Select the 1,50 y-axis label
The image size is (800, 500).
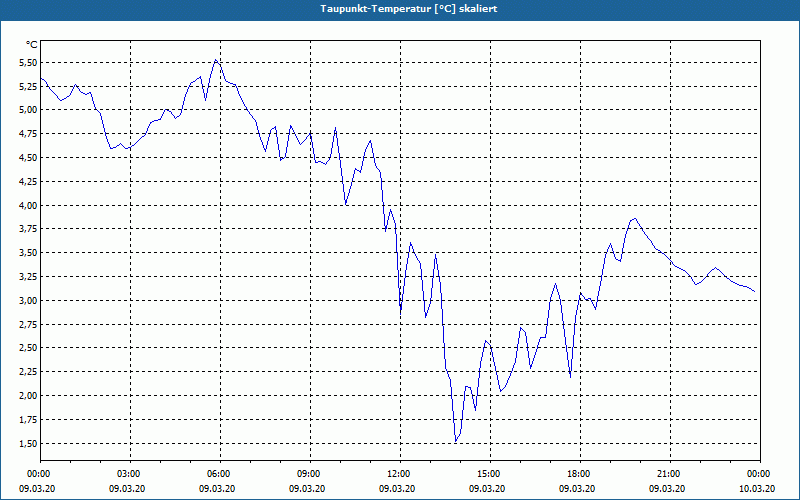(28, 443)
